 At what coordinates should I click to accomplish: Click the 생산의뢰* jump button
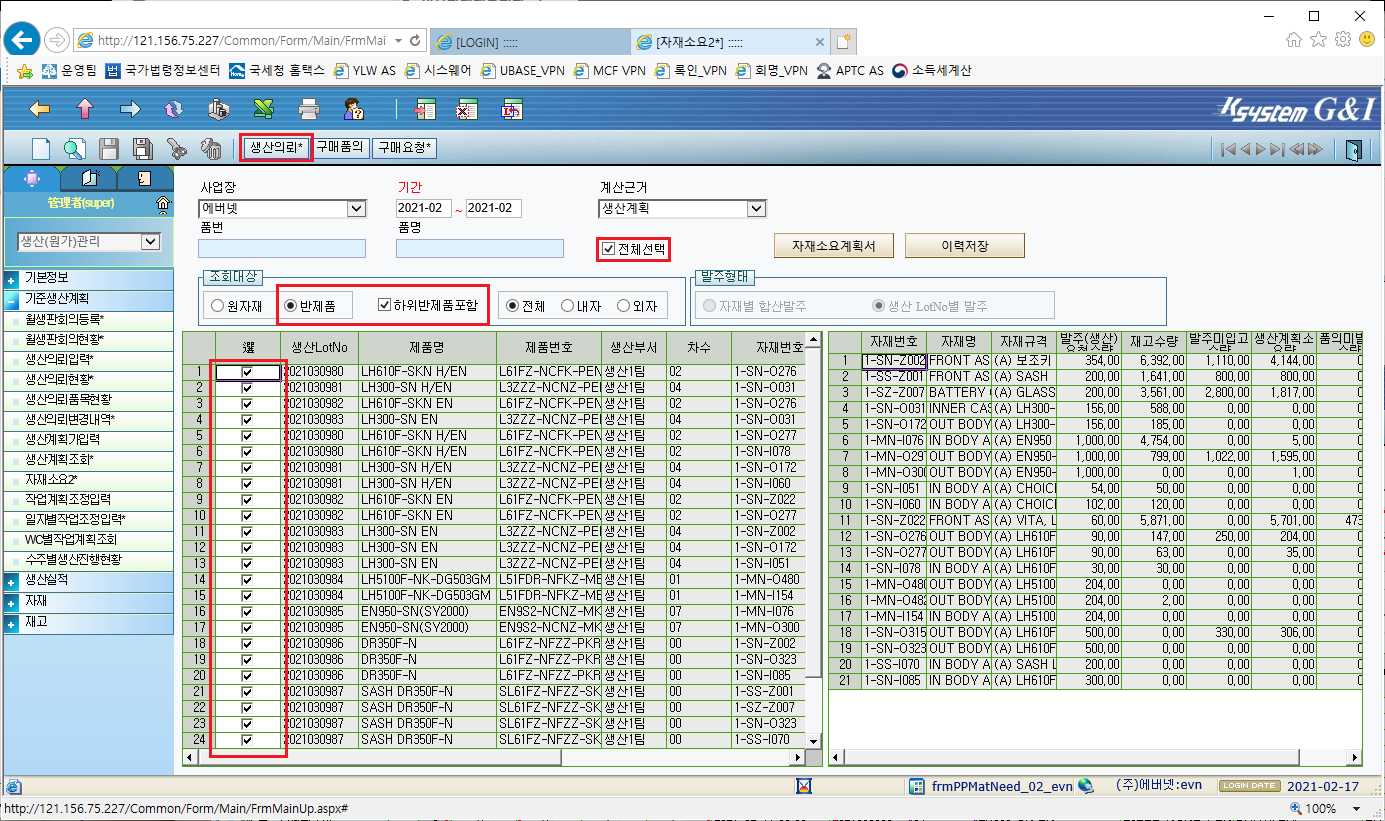(276, 148)
